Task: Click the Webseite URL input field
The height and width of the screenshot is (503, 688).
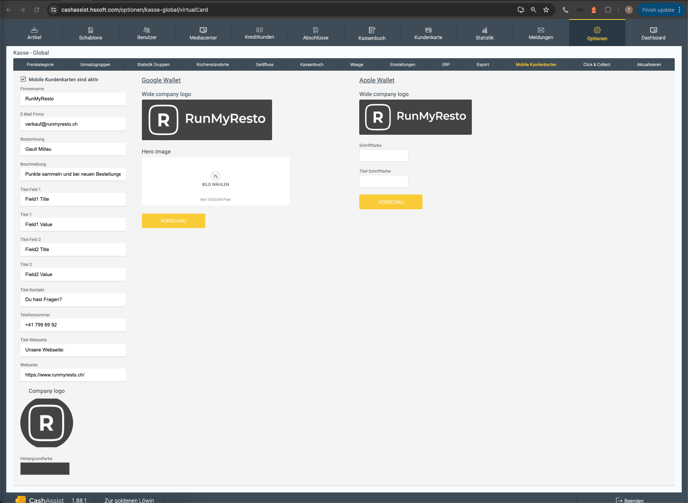Action: click(x=73, y=375)
